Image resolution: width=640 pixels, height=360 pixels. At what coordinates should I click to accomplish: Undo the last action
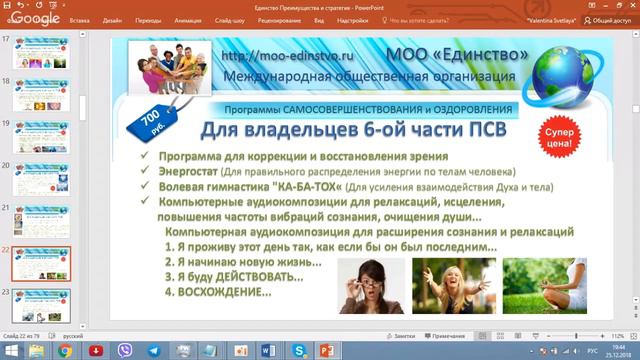click(x=20, y=5)
